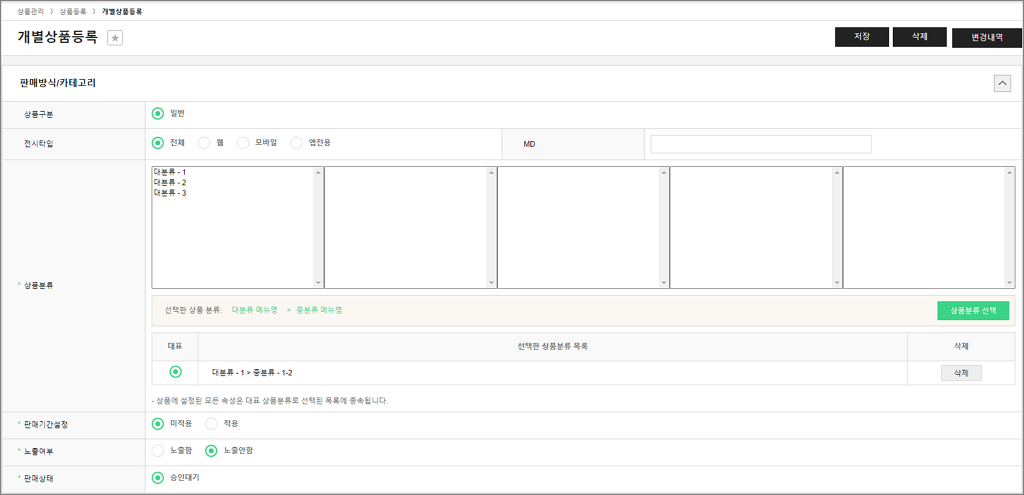This screenshot has width=1024, height=495.
Task: Select 앱전용 display type radio
Action: click(x=296, y=143)
